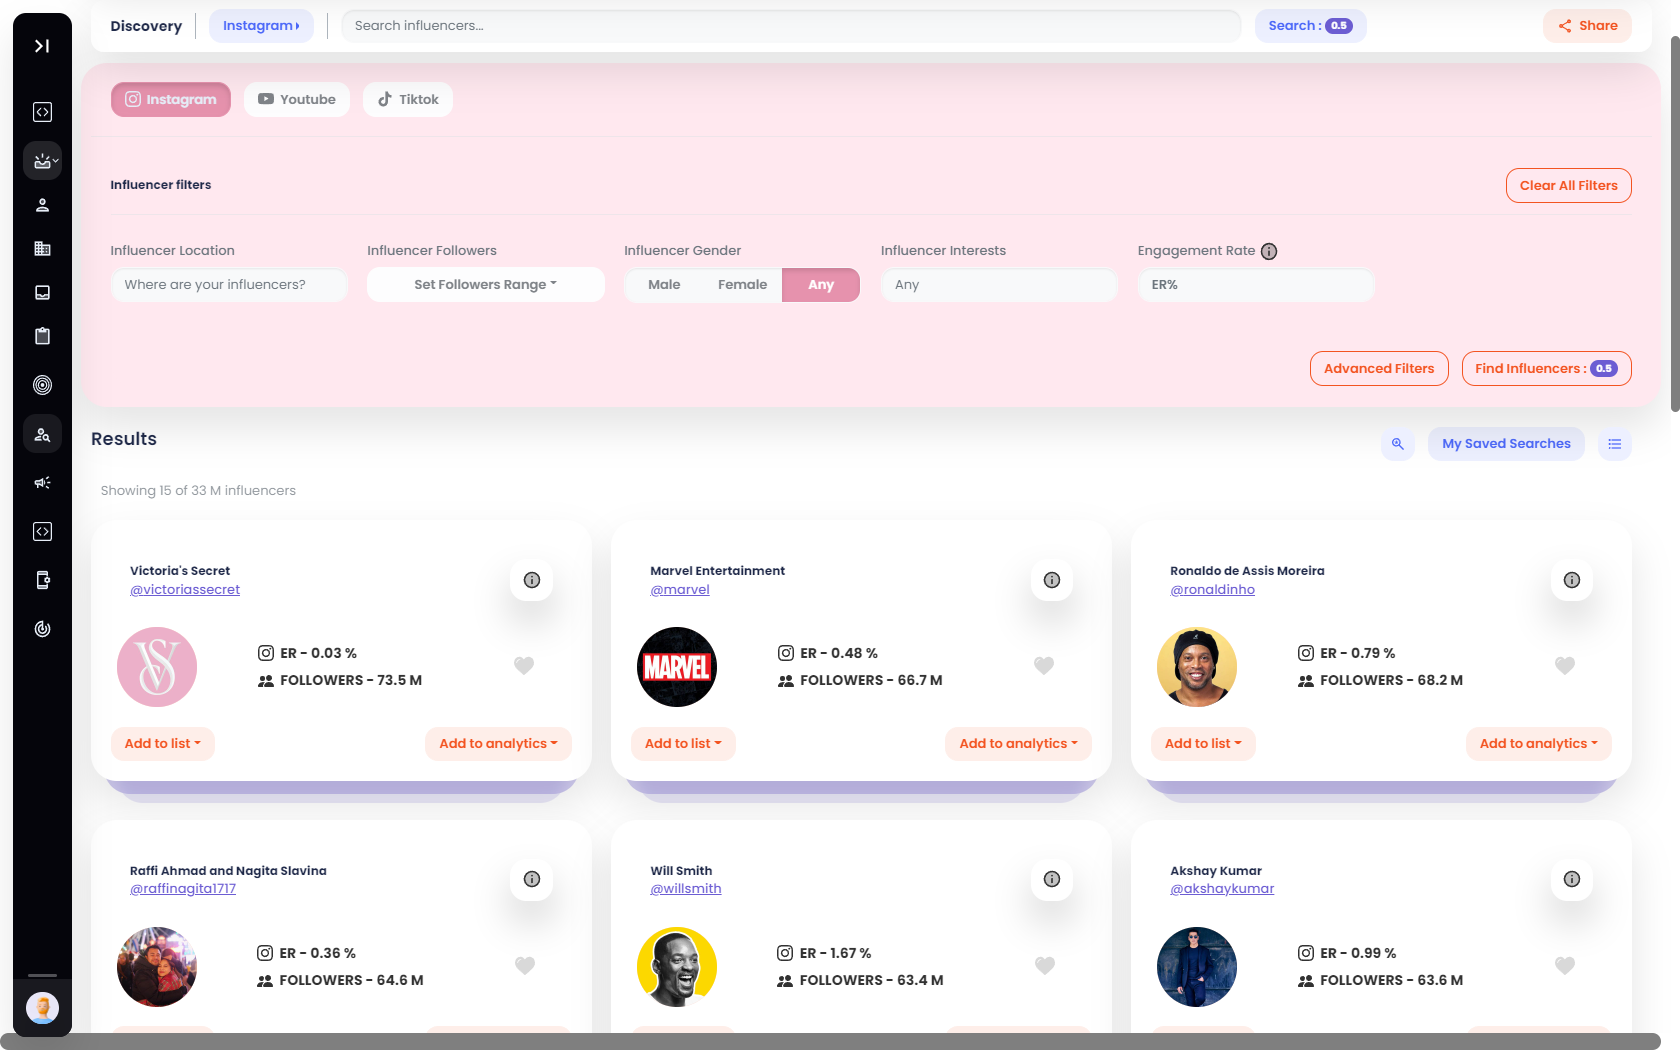Switch to the Tiktok tab
Image resolution: width=1680 pixels, height=1050 pixels.
(408, 100)
